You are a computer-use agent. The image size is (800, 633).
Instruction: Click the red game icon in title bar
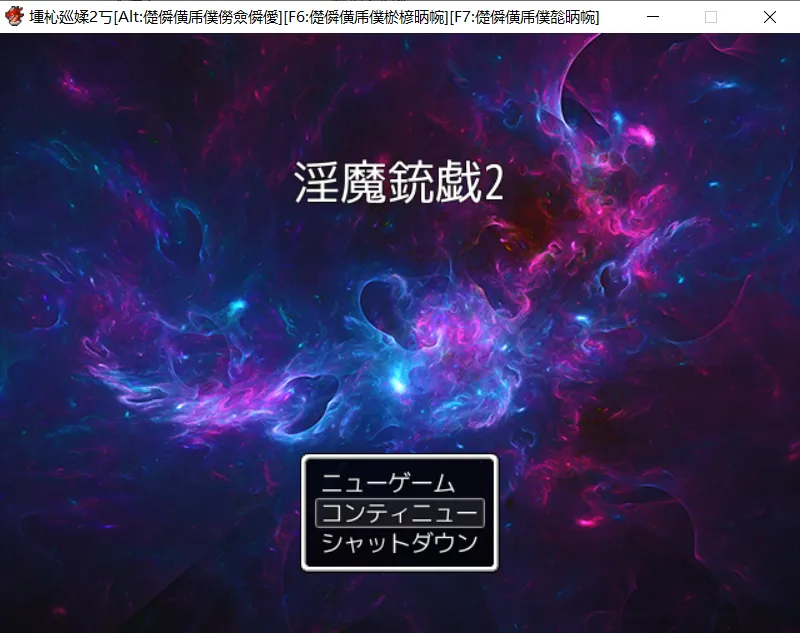tap(14, 17)
